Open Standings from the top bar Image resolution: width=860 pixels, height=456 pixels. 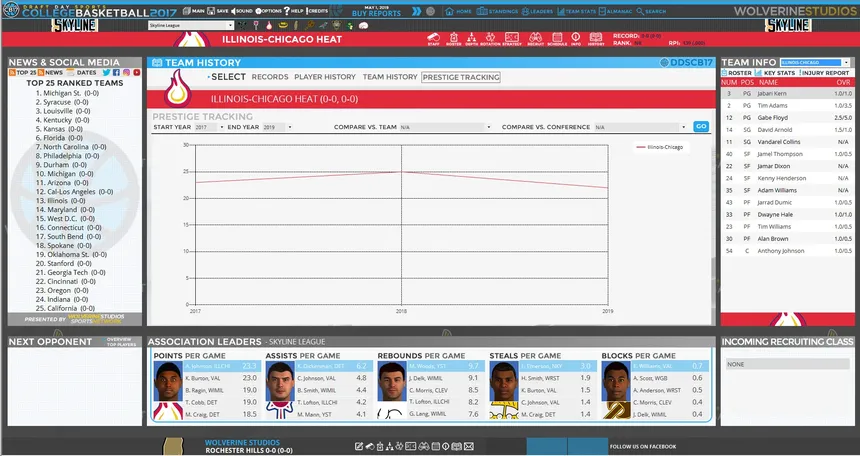[497, 11]
